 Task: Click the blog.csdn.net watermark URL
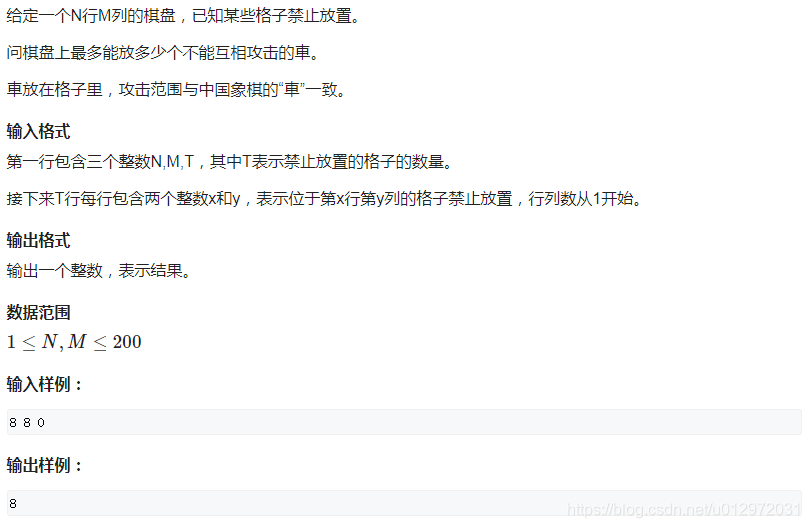click(684, 509)
